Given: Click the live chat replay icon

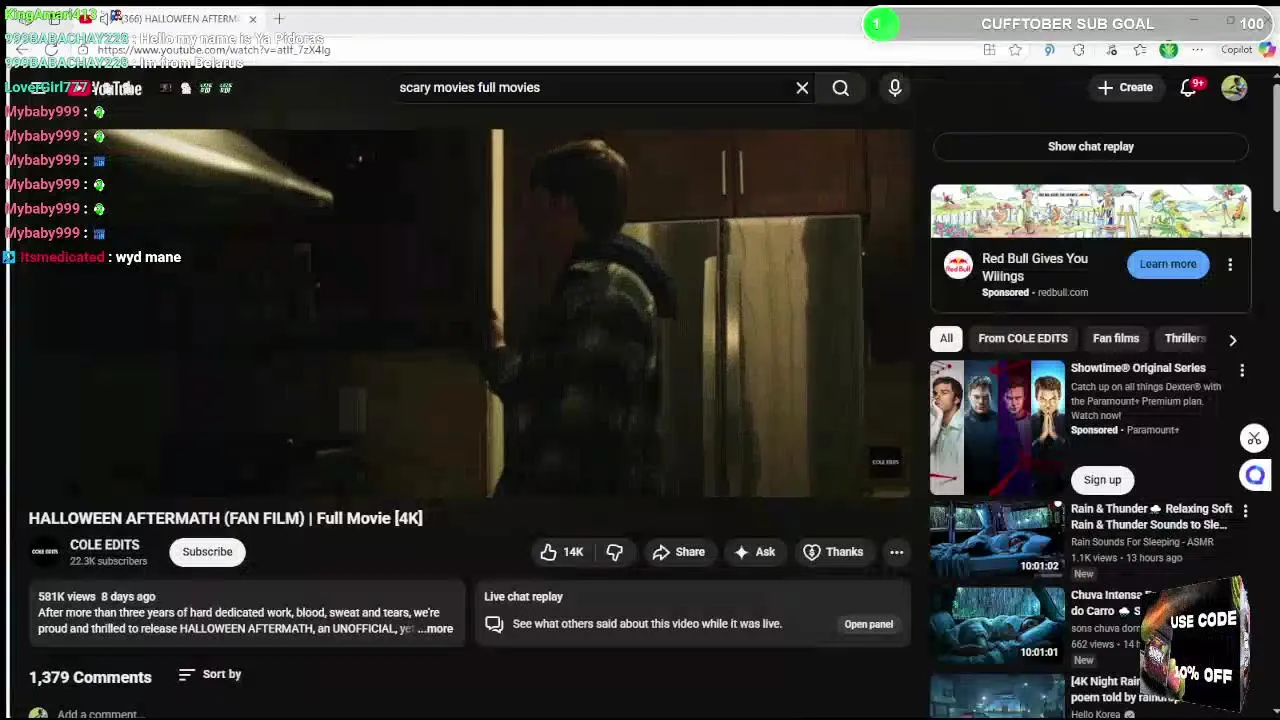Looking at the screenshot, I should click(x=494, y=624).
